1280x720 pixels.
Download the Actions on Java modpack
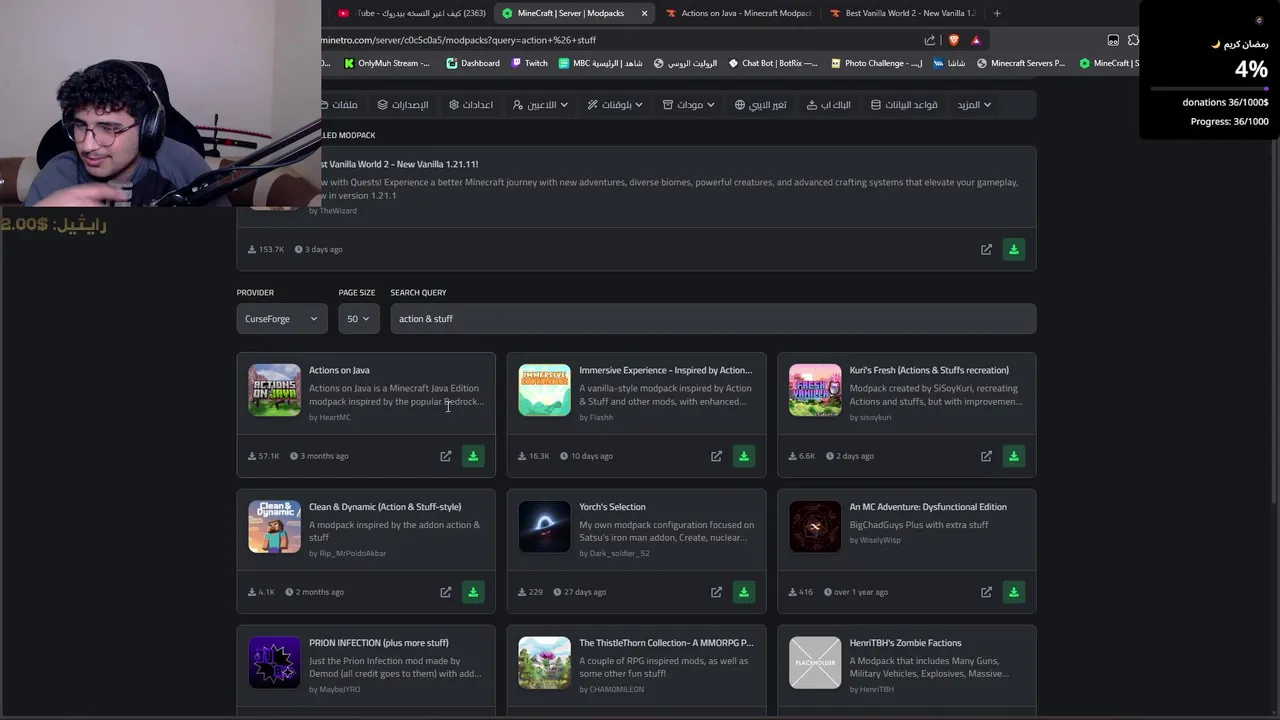coord(473,456)
